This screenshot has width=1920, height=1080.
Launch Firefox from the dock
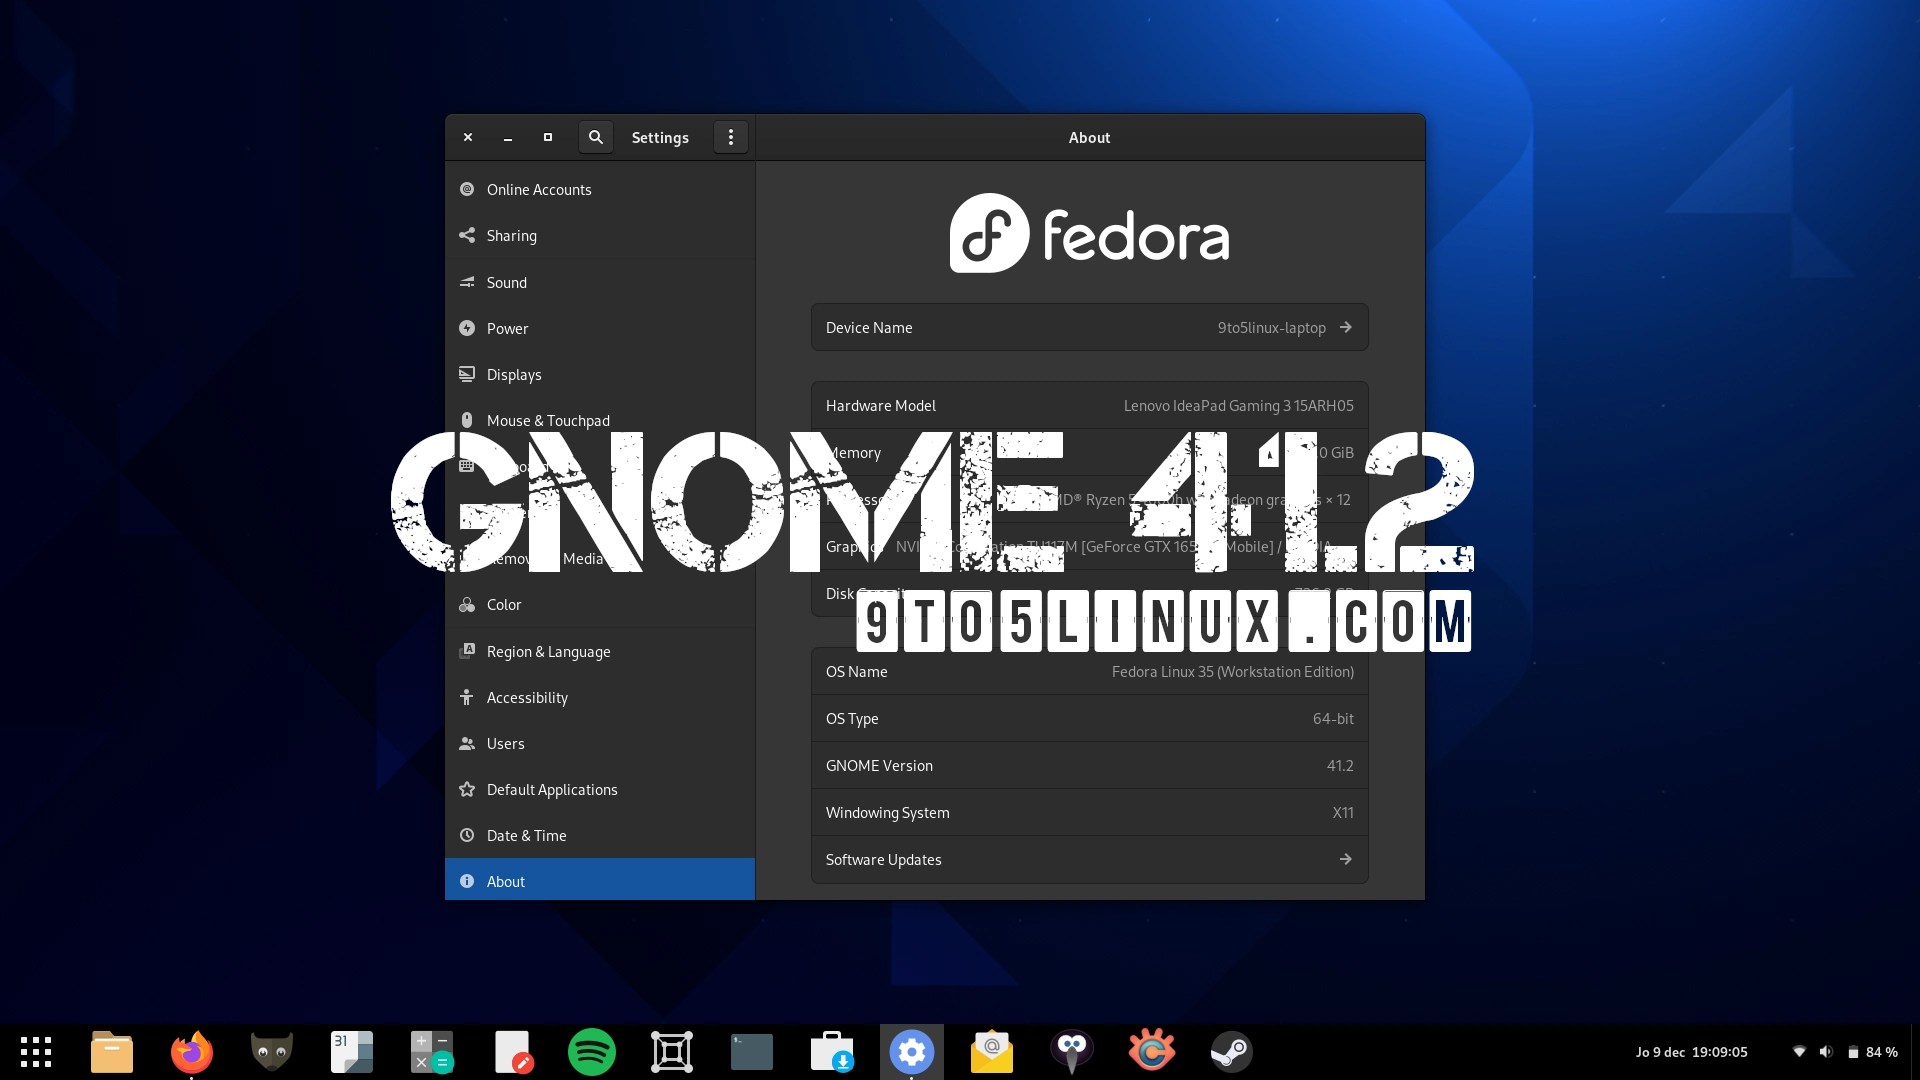tap(191, 1051)
